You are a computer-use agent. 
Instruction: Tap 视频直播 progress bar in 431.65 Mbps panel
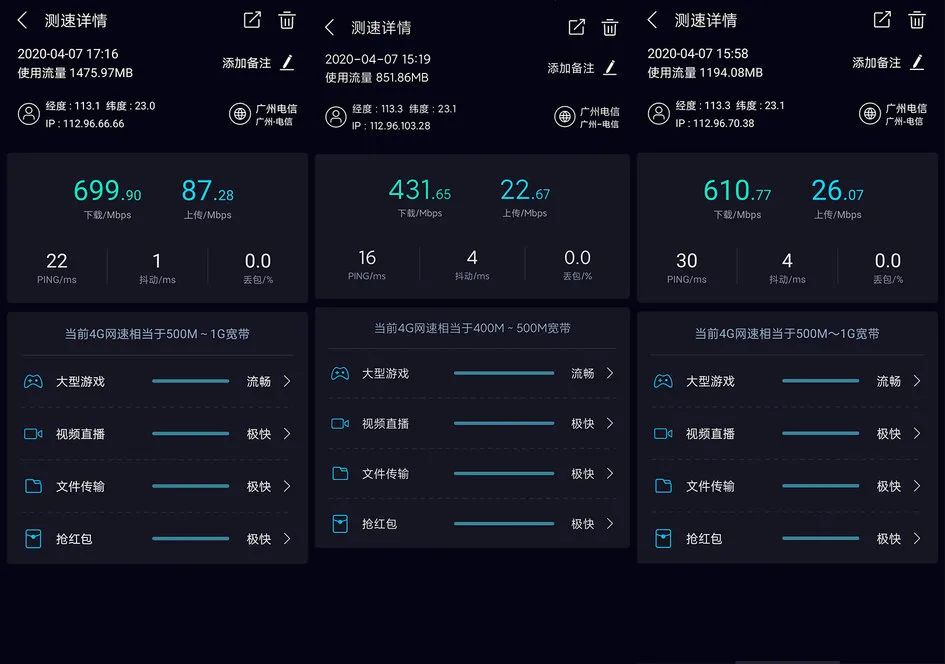click(504, 423)
